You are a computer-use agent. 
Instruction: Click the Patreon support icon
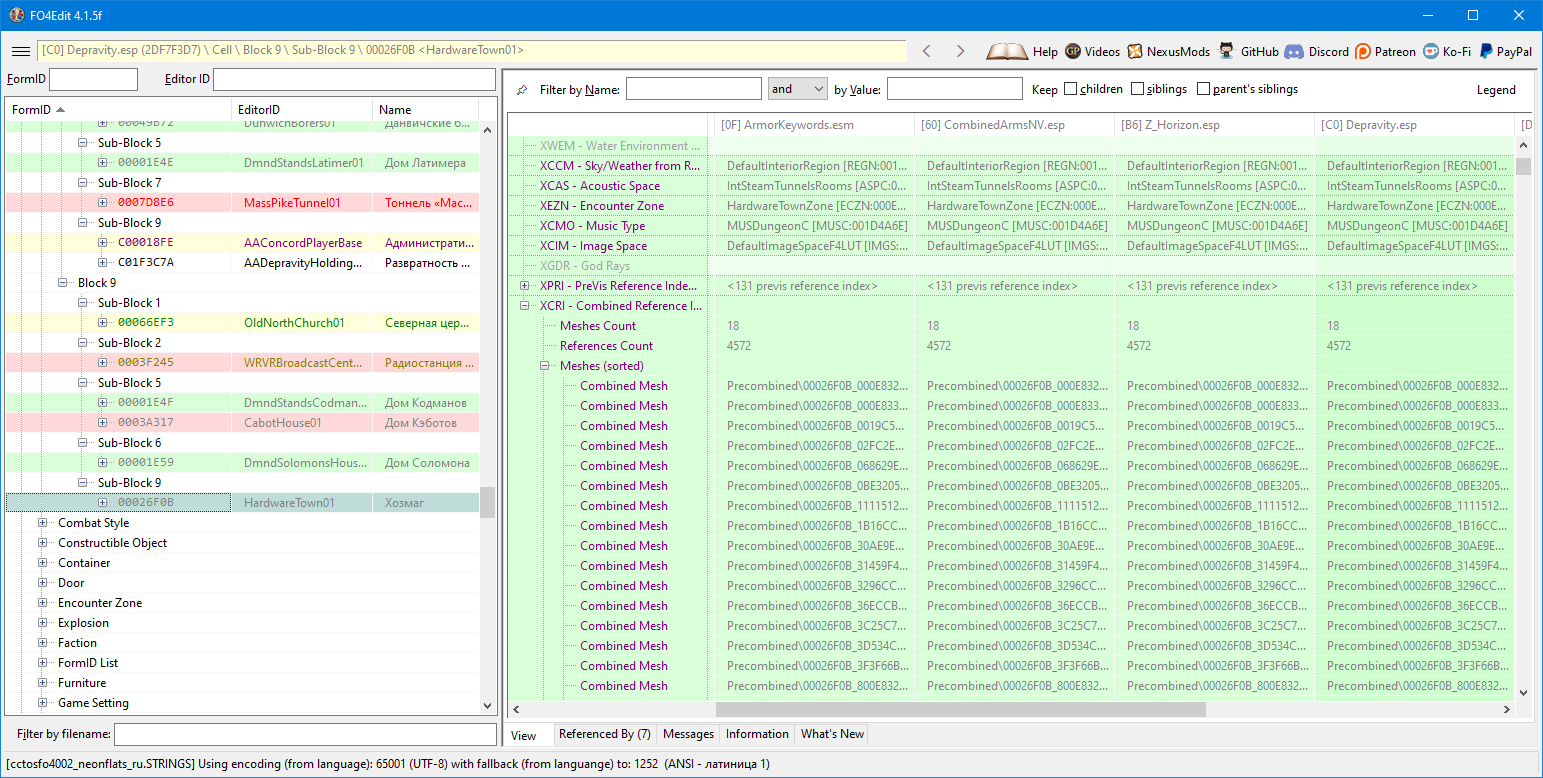[1363, 51]
